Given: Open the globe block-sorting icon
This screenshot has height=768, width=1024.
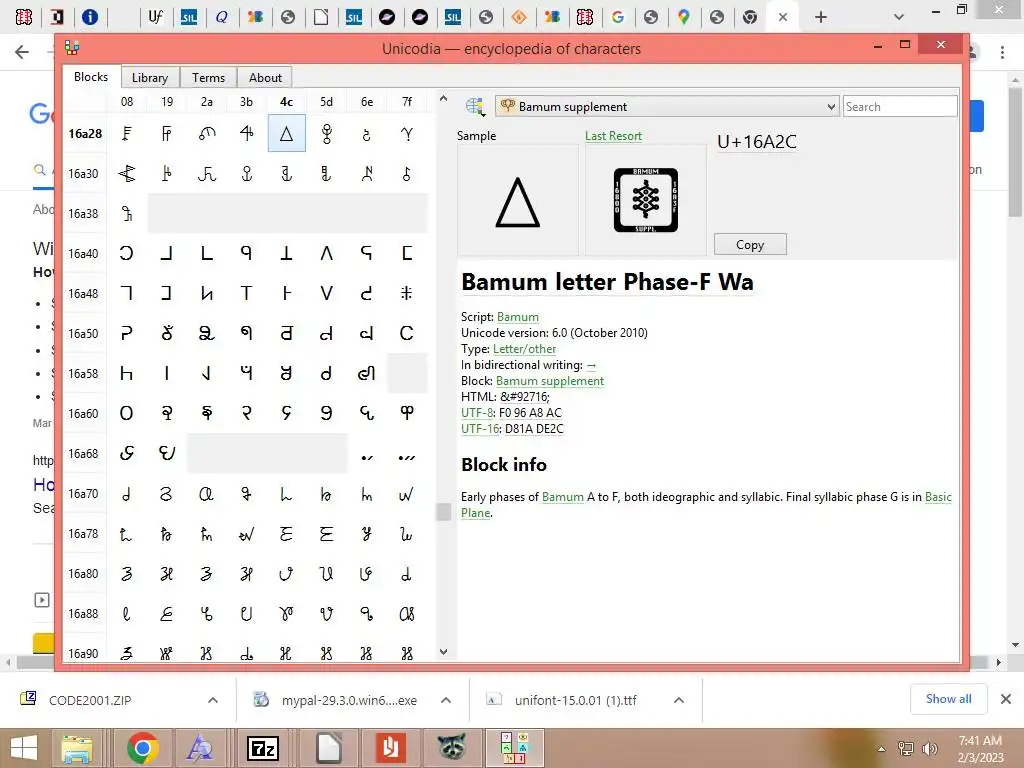Looking at the screenshot, I should (x=475, y=106).
